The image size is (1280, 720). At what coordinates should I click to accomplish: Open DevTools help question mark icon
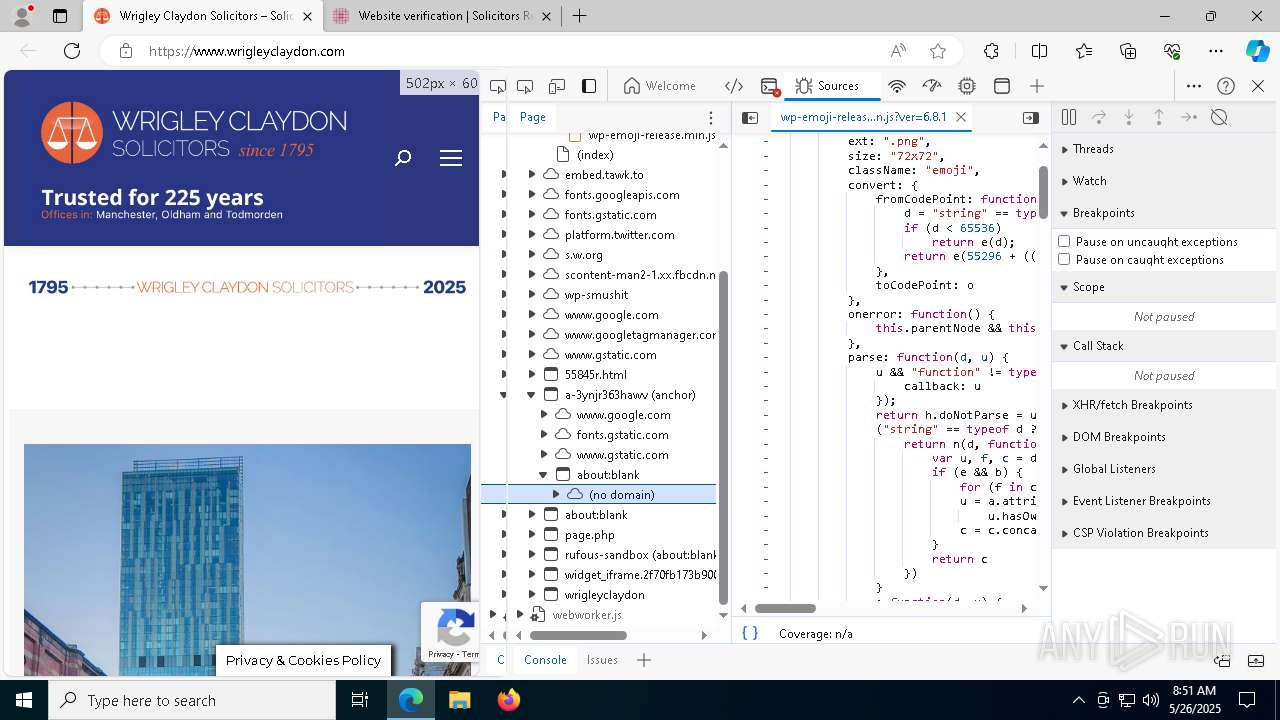[1226, 86]
